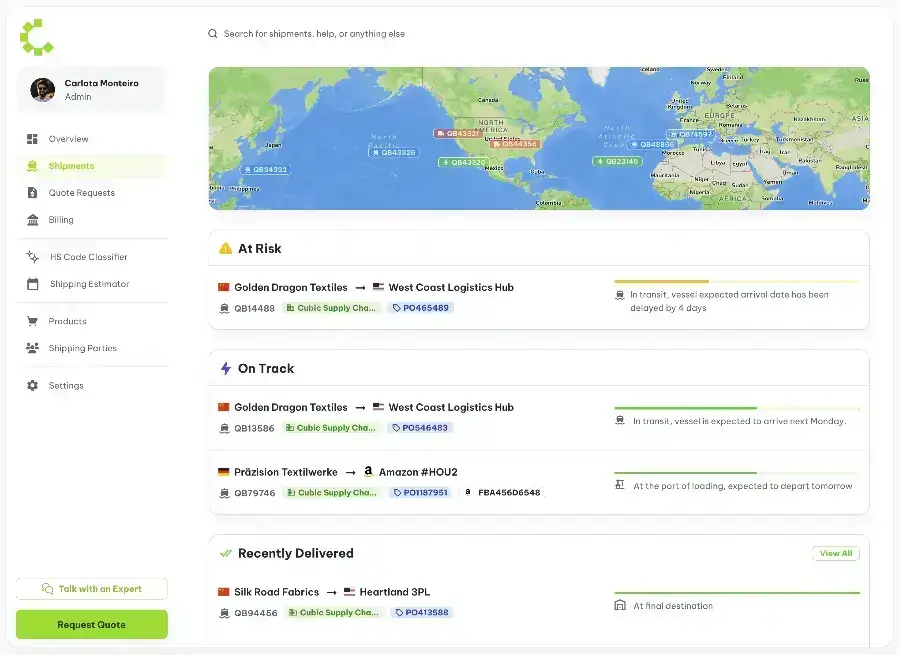Screen dimensions: 900x655
Task: Click the search shipments input field
Action: pyautogui.click(x=314, y=34)
